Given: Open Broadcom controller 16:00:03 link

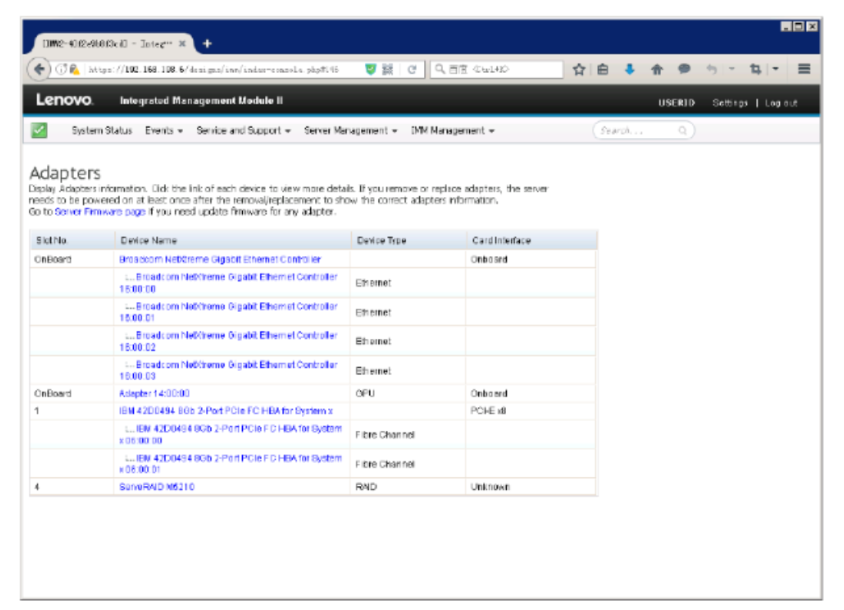Looking at the screenshot, I should (x=228, y=370).
